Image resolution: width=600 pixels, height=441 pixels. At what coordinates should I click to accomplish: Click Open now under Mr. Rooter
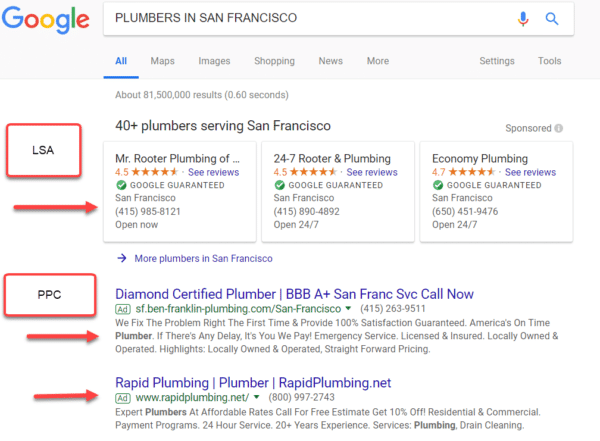point(137,225)
